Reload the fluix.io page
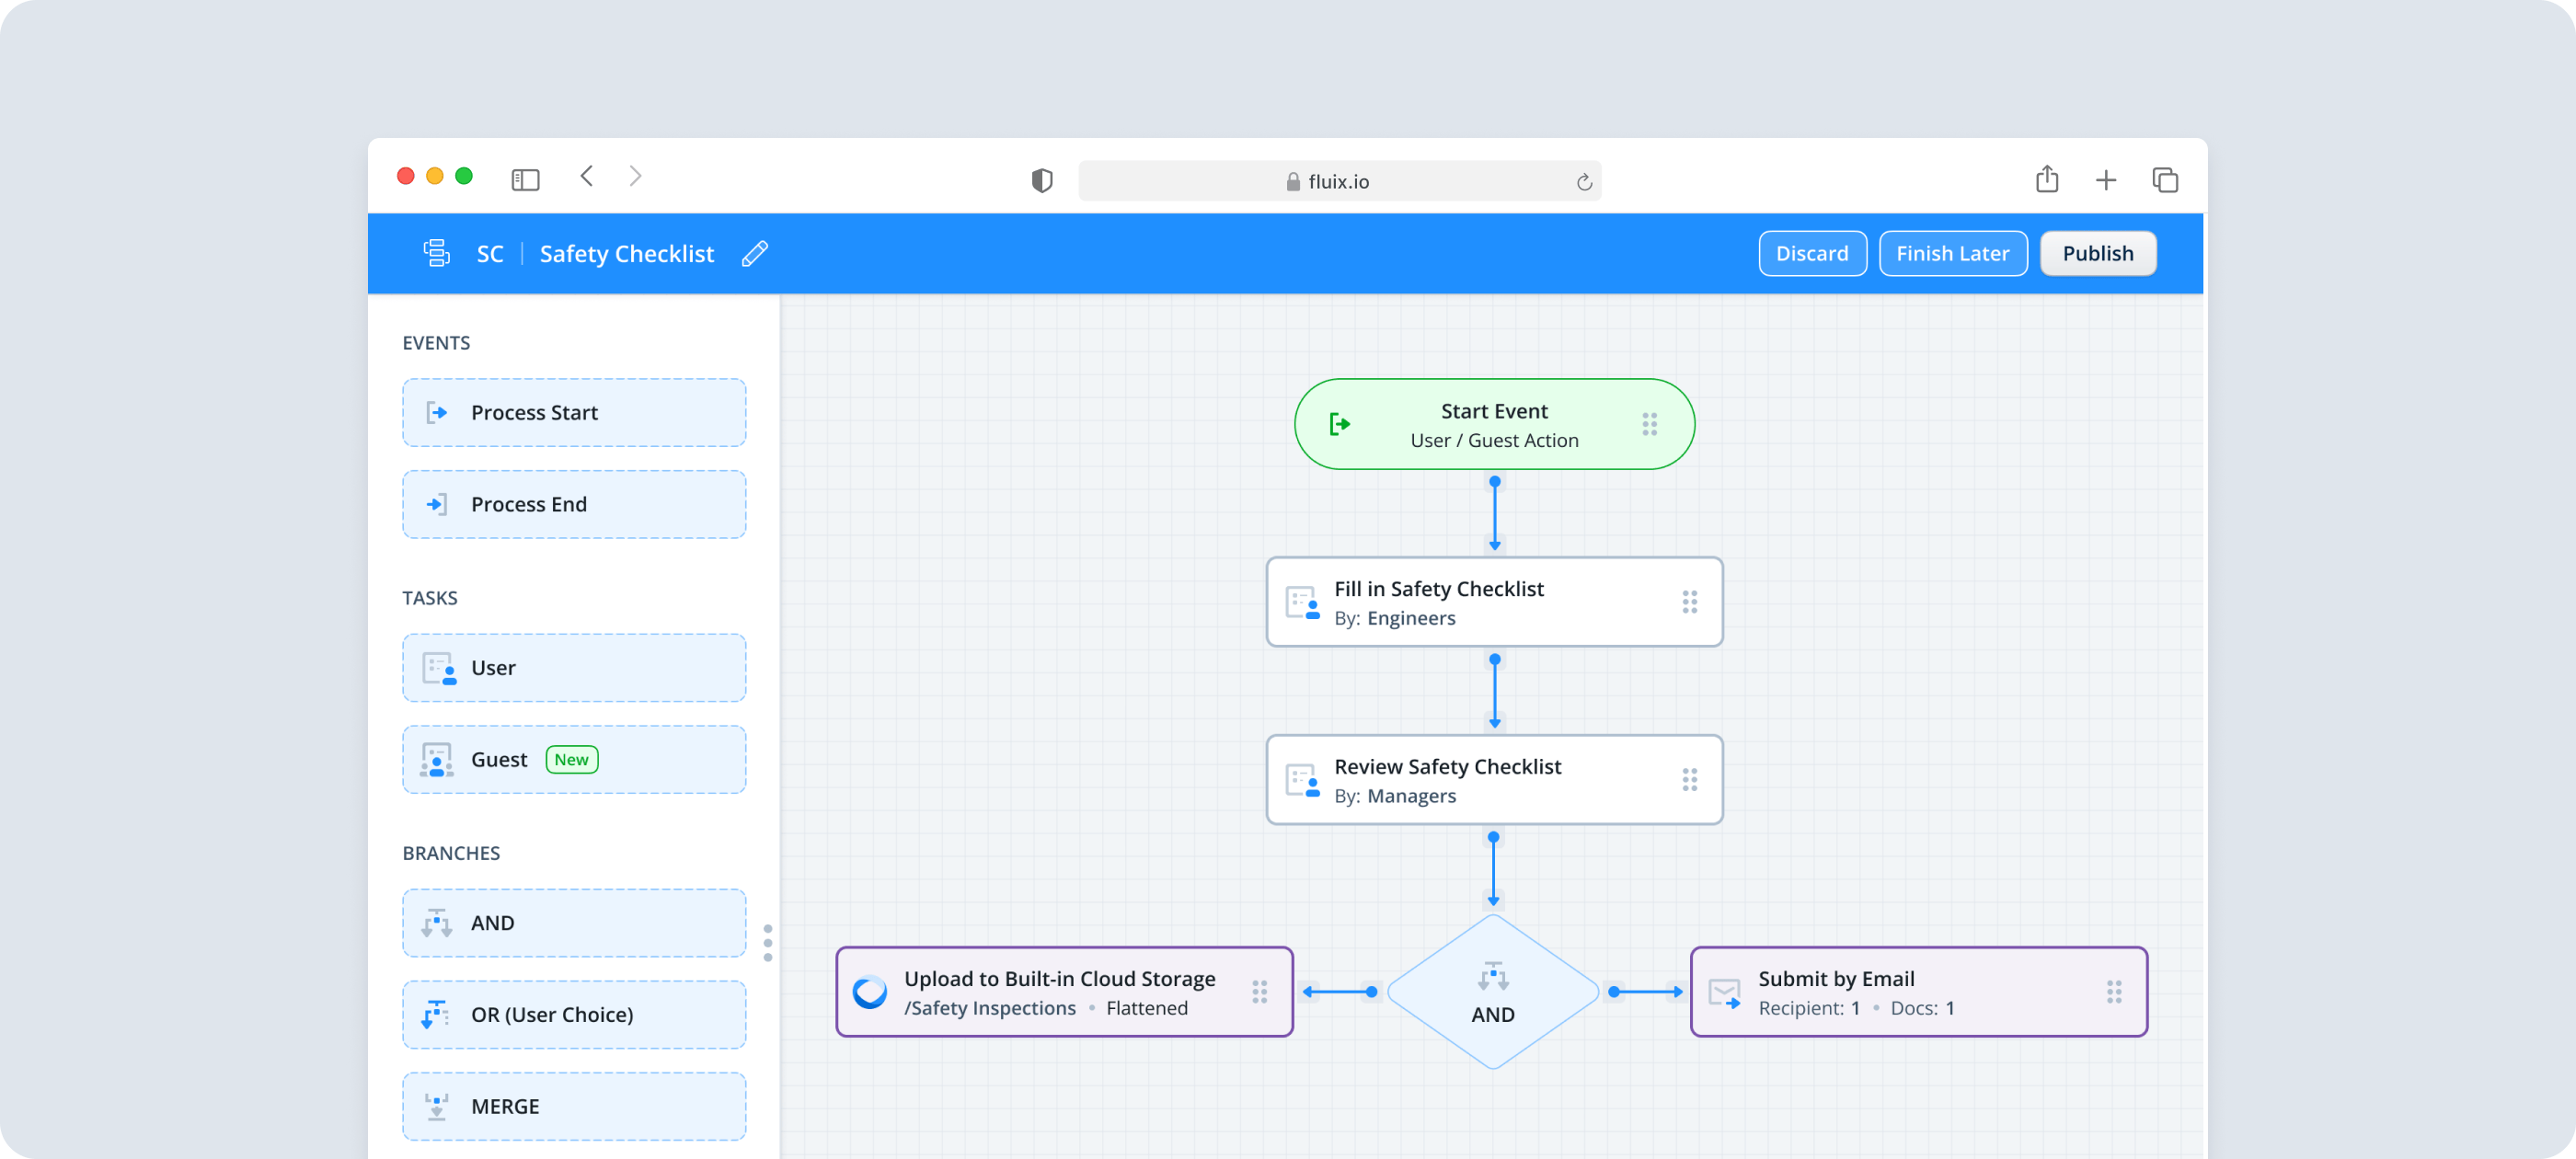This screenshot has height=1159, width=2576. pos(1583,182)
